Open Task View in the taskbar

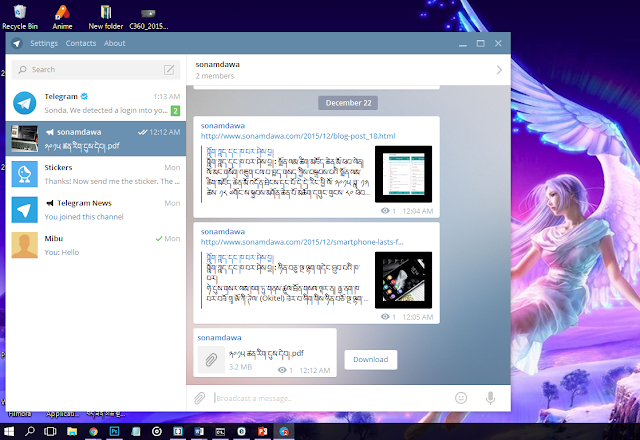pyautogui.click(x=50, y=431)
